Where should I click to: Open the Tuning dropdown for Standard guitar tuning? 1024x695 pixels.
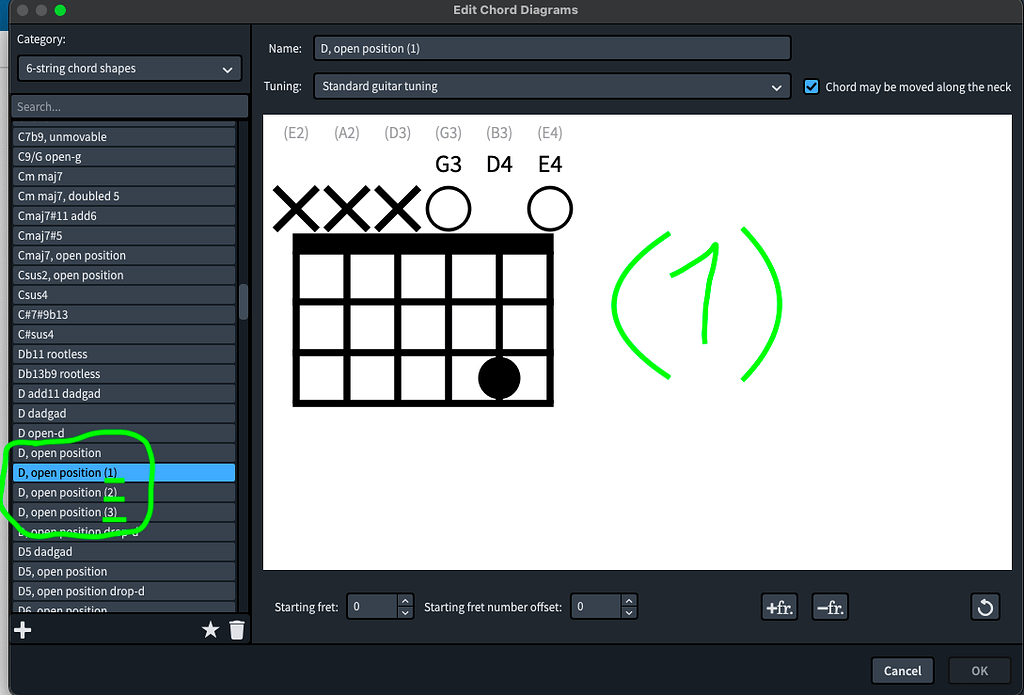553,86
